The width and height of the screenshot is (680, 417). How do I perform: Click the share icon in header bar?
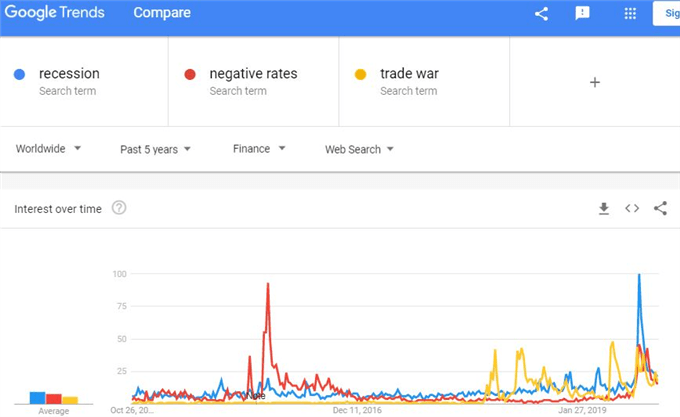coord(541,13)
